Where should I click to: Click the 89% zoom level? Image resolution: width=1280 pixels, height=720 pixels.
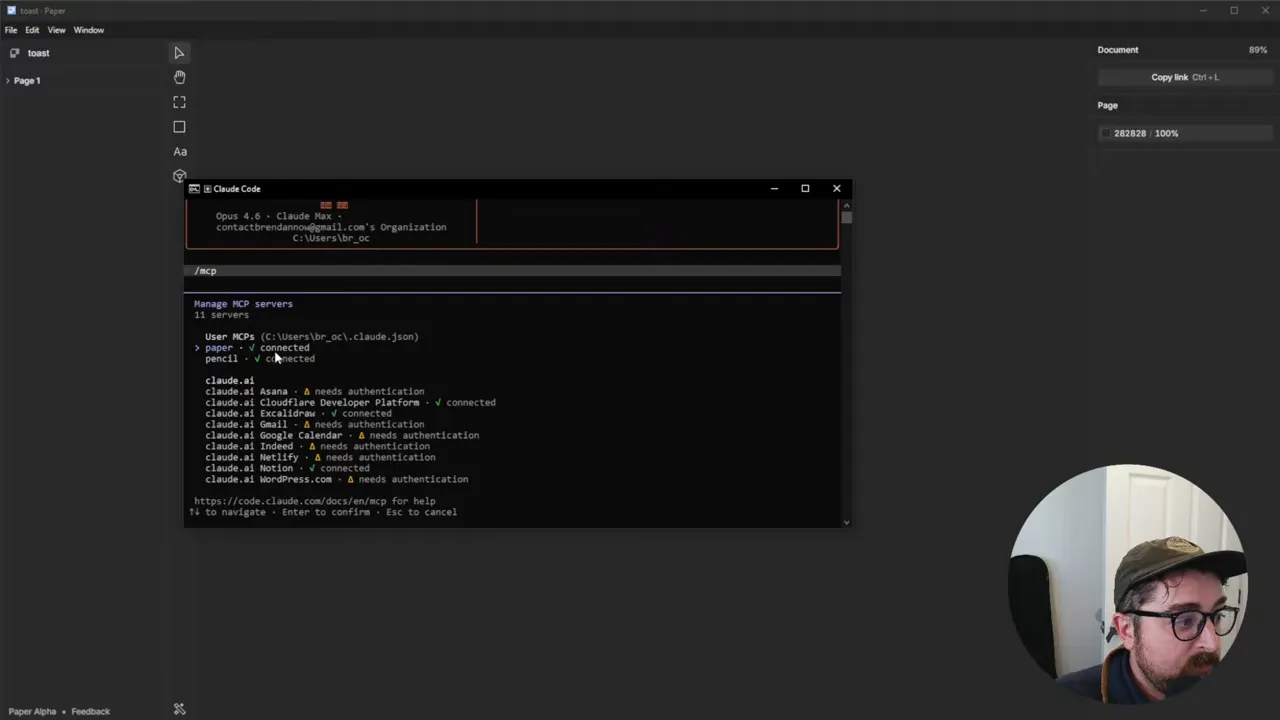pyautogui.click(x=1257, y=50)
